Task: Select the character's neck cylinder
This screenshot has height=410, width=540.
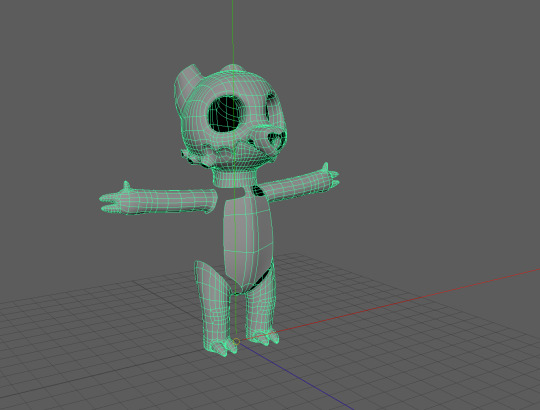Action: tap(235, 179)
